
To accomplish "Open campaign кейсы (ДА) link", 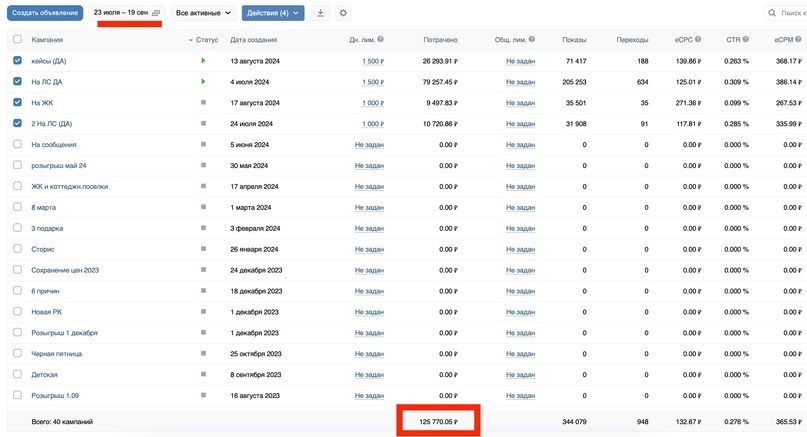I will click(x=48, y=61).
